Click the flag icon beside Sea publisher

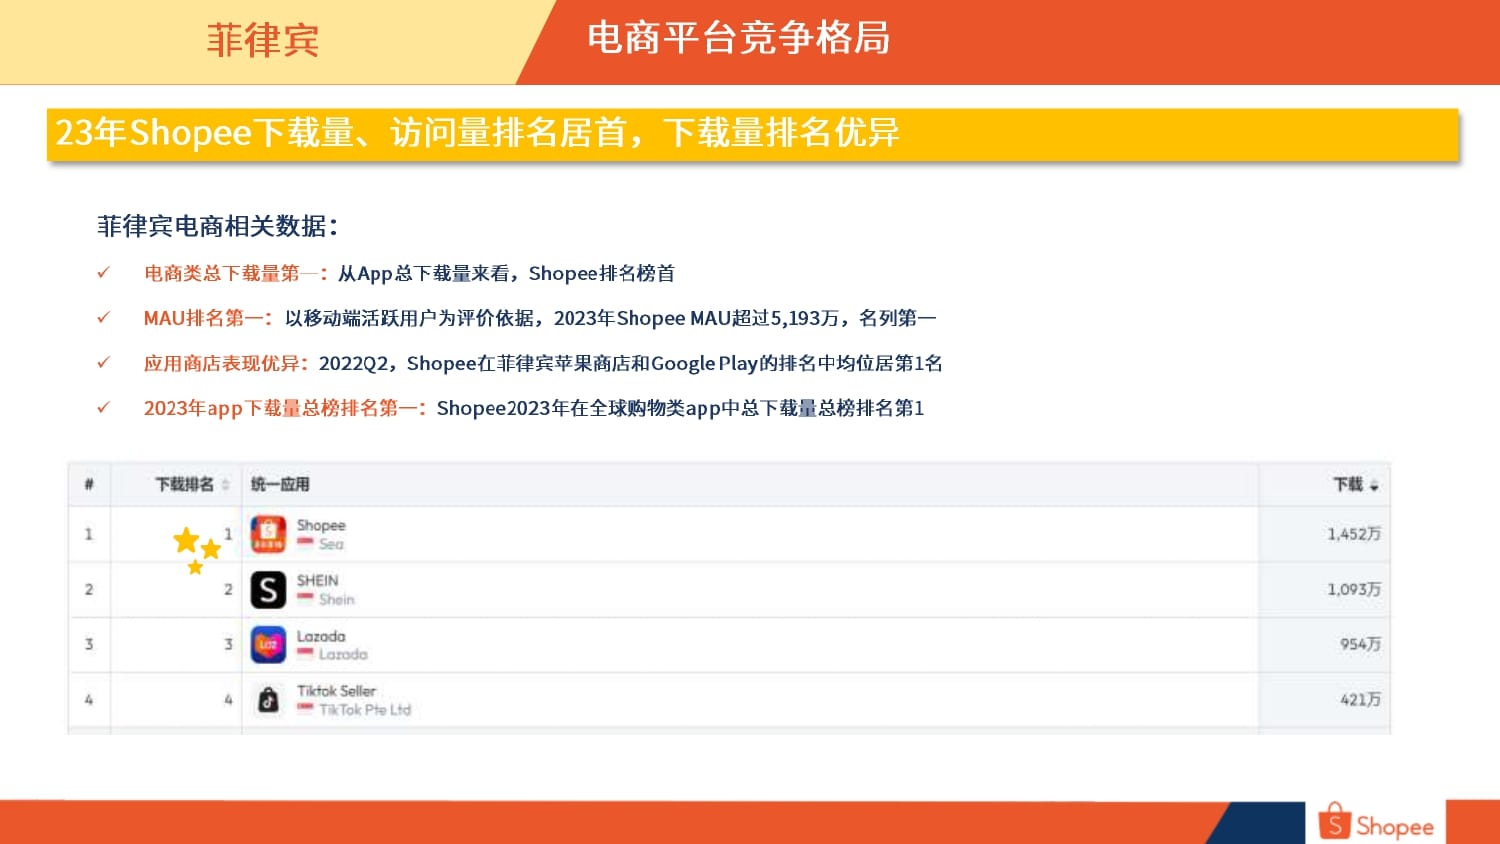coord(305,543)
